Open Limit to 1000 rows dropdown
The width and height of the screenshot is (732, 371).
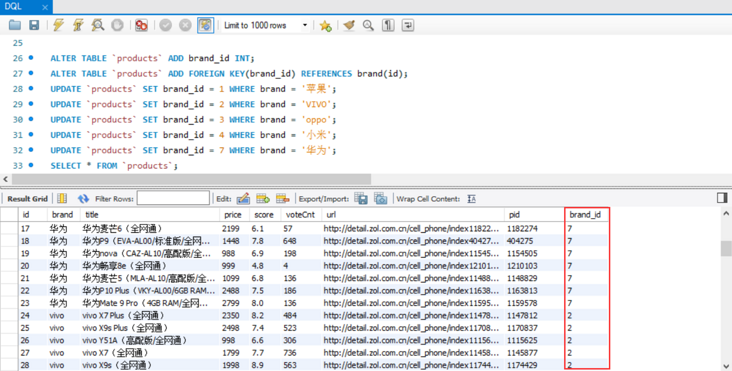pyautogui.click(x=265, y=25)
